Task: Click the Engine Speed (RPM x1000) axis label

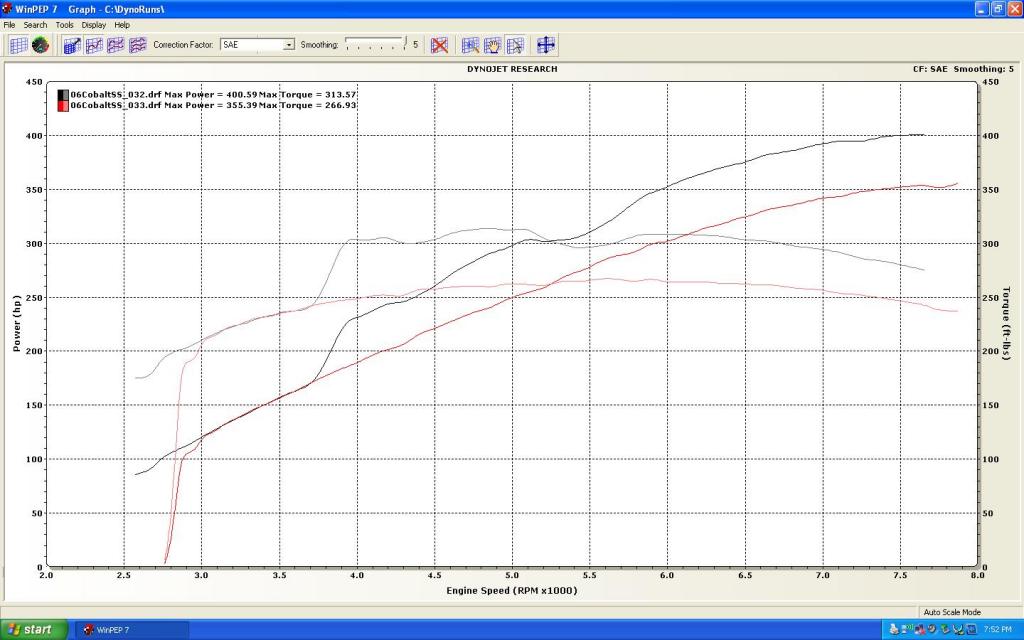Action: pos(511,591)
